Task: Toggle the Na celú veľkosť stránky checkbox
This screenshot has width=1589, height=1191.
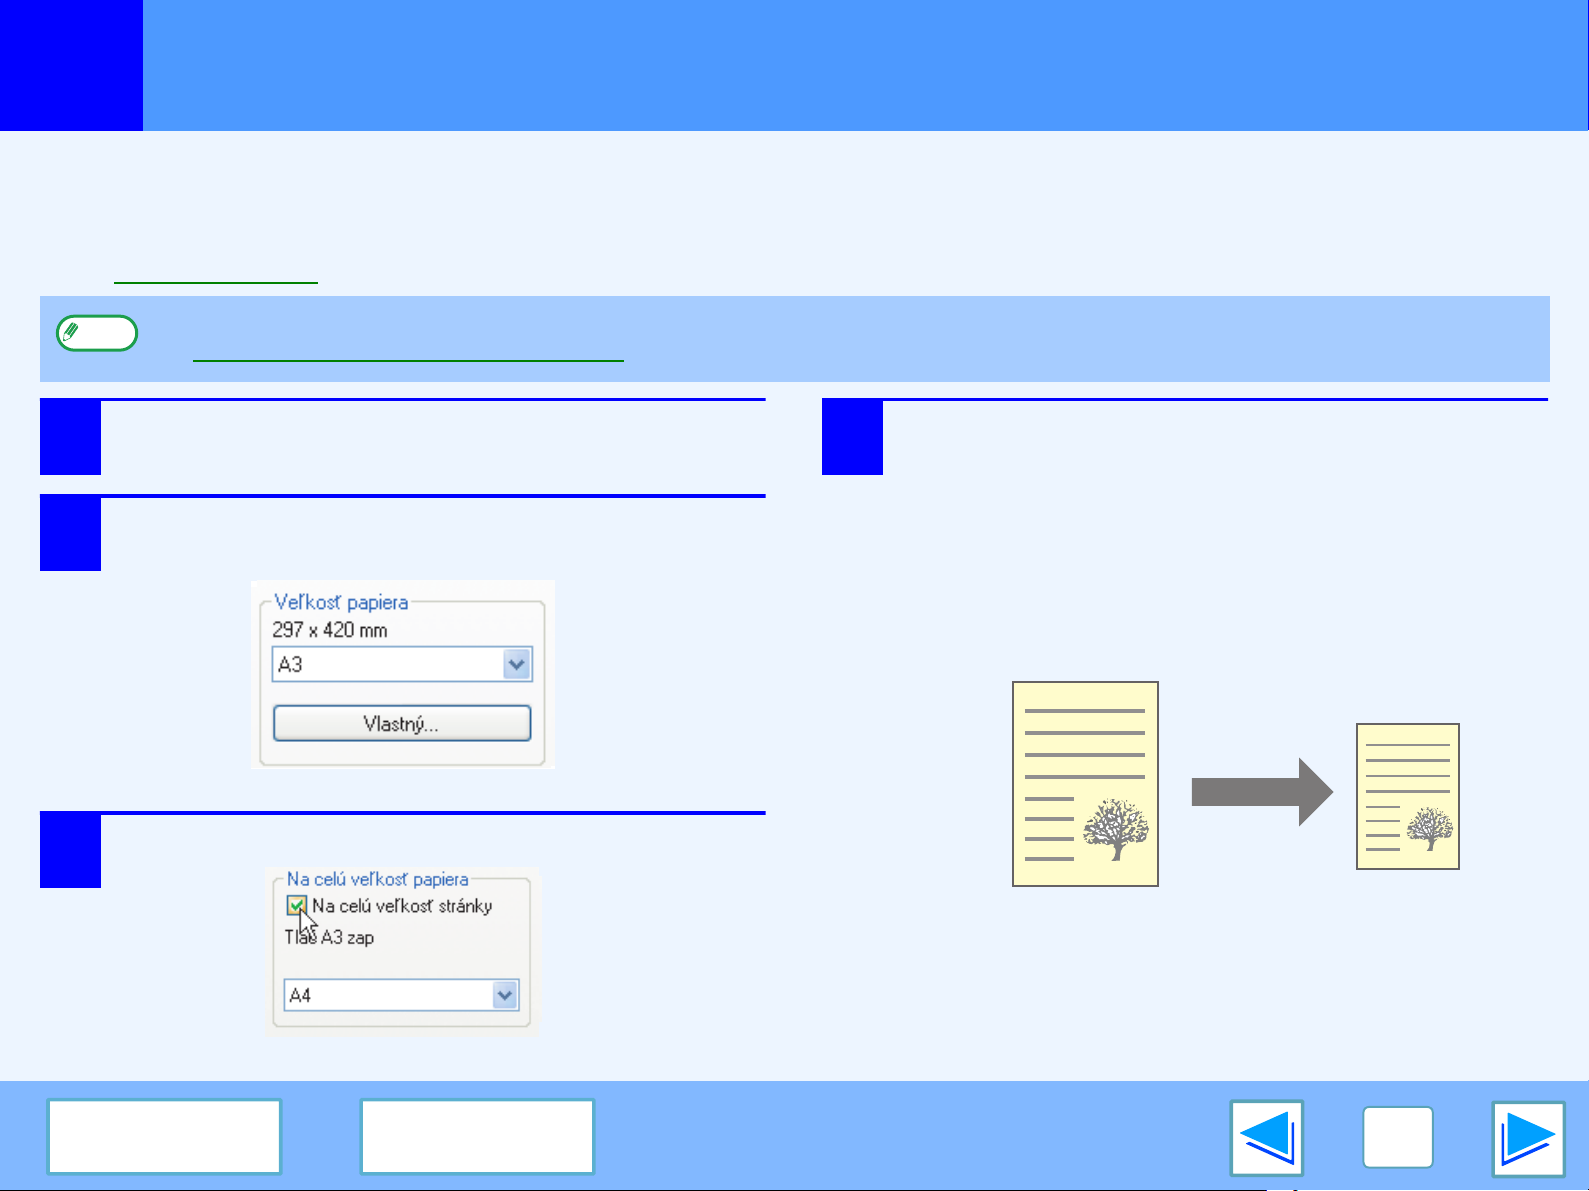Action: click(x=296, y=906)
